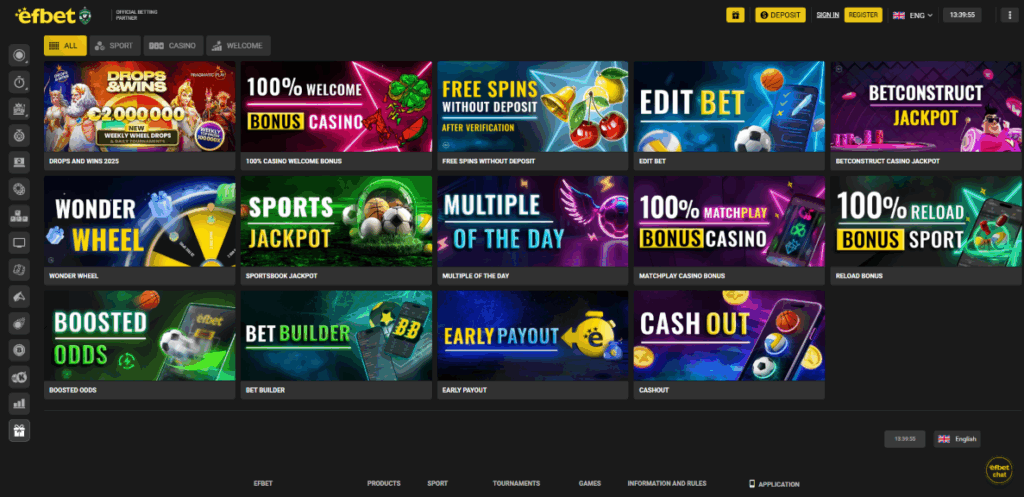Switch to the CASINO promotions tab
This screenshot has width=1024, height=497.
point(172,46)
